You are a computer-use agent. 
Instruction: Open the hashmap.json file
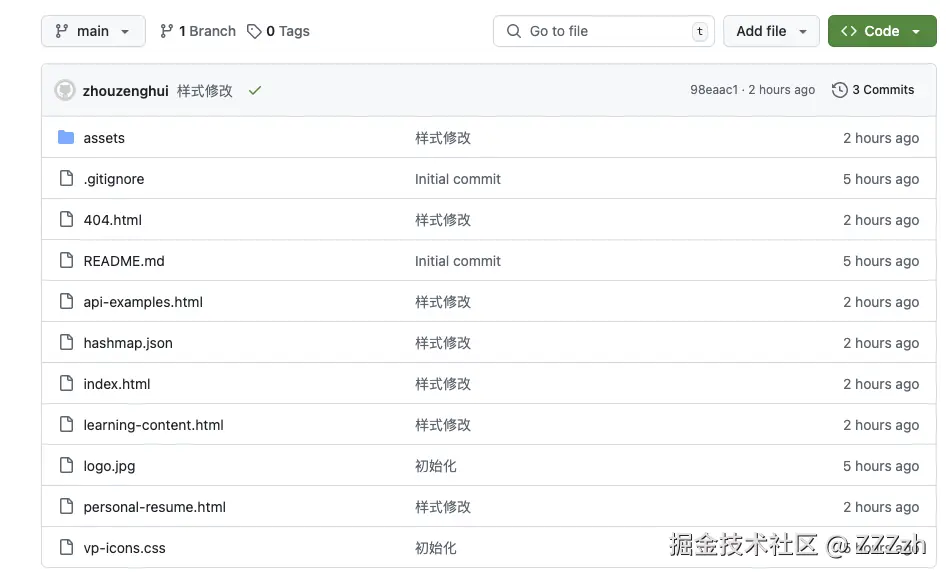(128, 343)
